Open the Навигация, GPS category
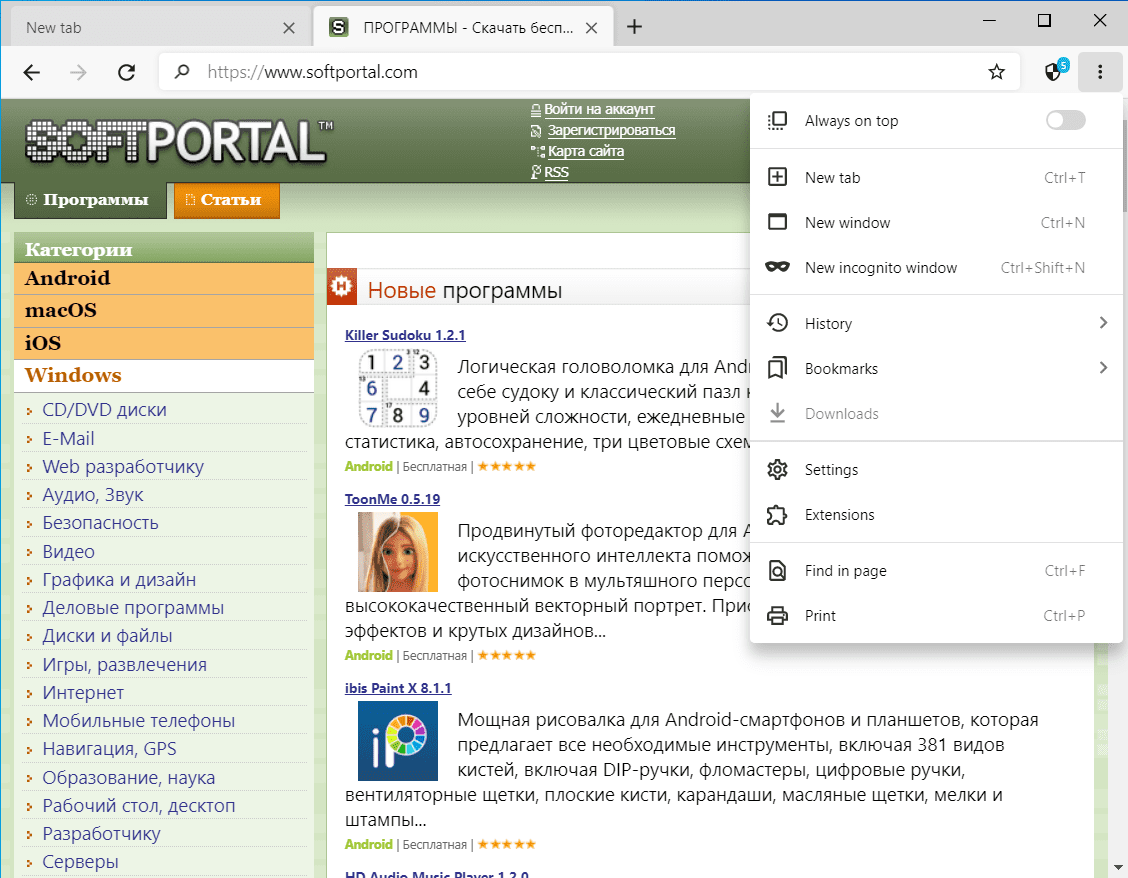 [109, 749]
